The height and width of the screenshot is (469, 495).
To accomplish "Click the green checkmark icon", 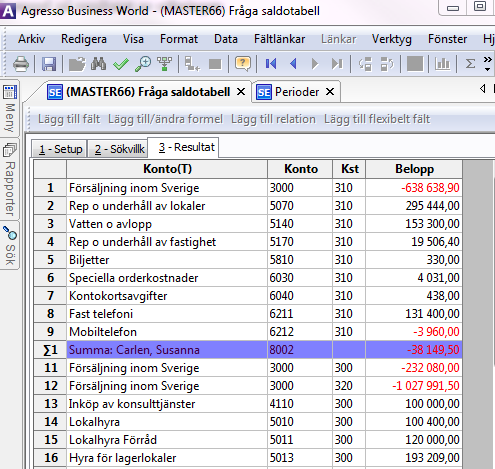I will tap(121, 64).
